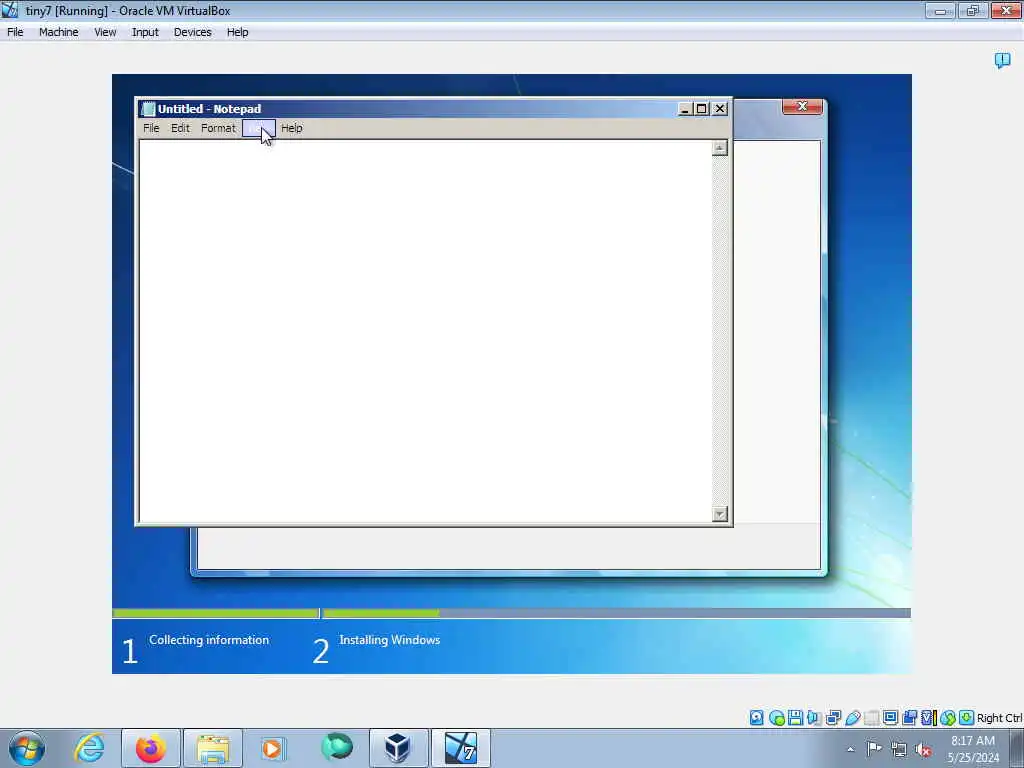Click the hard disk activity indicator in VirtualBox status bar
The image size is (1024, 768).
point(756,718)
